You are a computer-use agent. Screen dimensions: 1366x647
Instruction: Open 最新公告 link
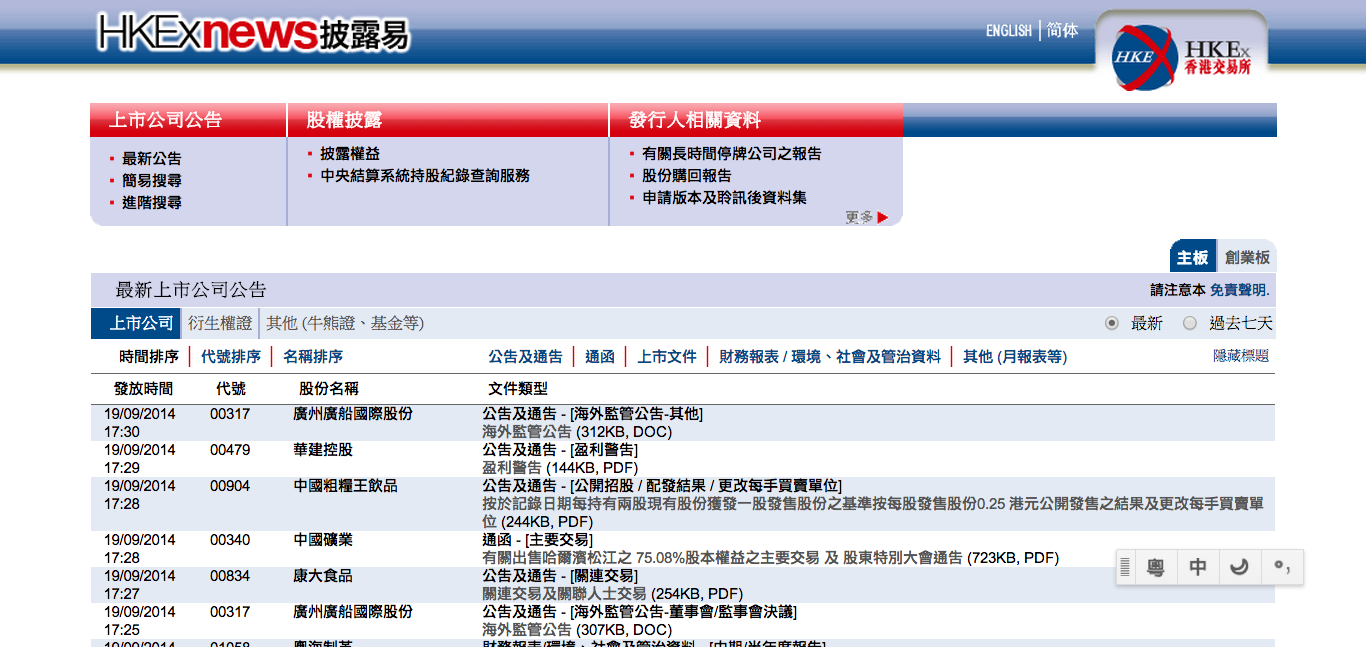152,159
